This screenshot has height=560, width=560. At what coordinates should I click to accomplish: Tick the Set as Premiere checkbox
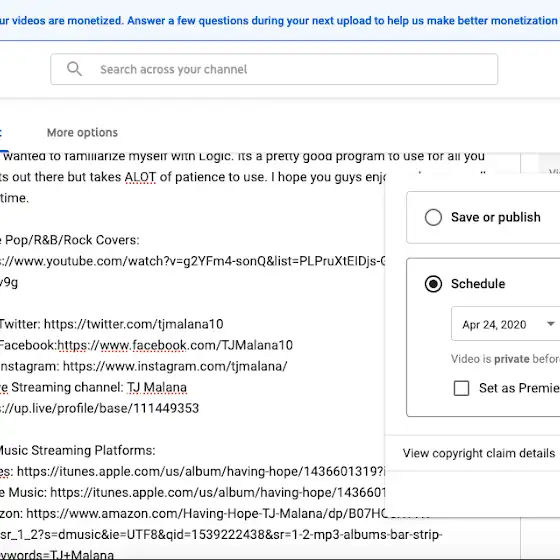click(461, 388)
